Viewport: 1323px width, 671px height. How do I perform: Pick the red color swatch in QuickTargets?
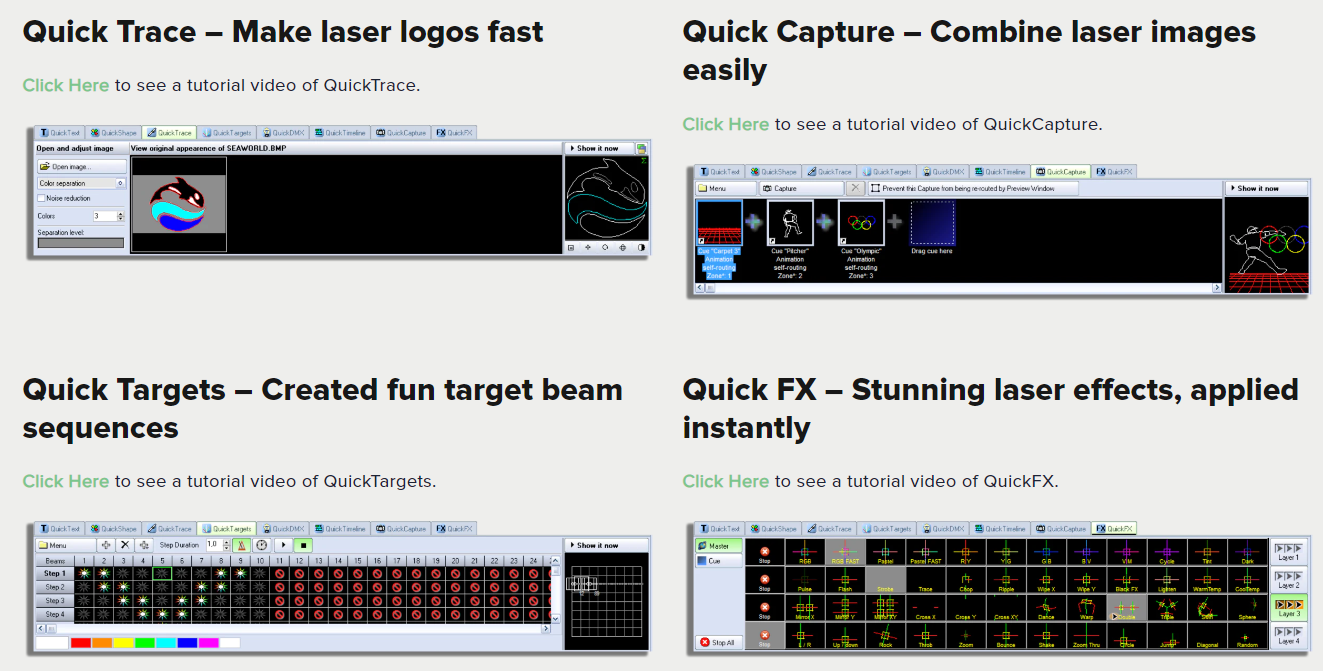(81, 642)
